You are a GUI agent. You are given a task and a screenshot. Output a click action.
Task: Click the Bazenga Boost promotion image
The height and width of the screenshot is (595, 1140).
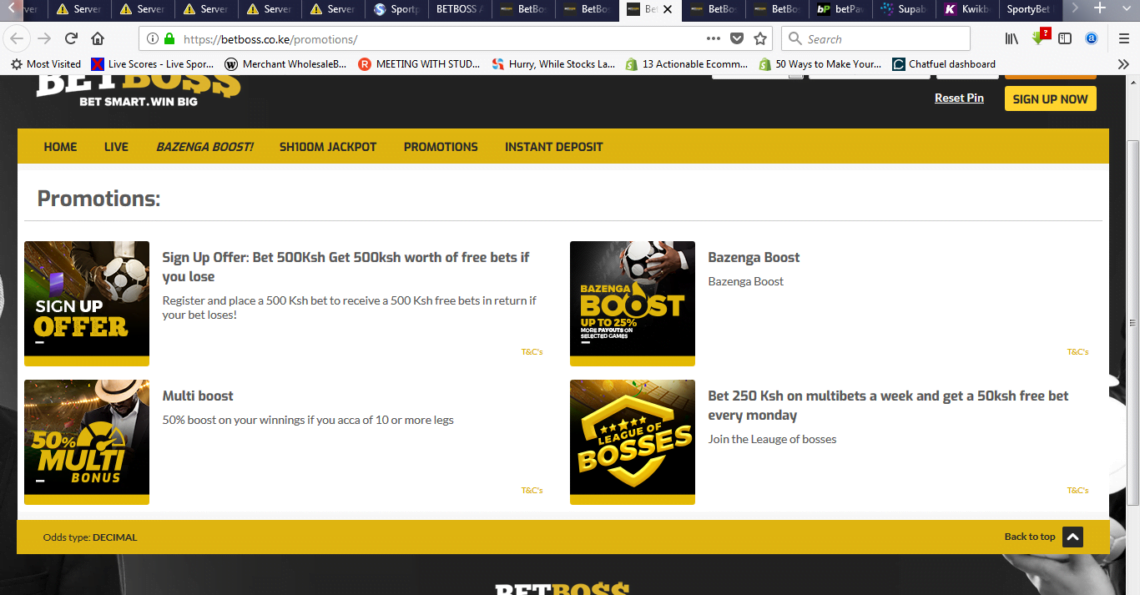[x=633, y=303]
